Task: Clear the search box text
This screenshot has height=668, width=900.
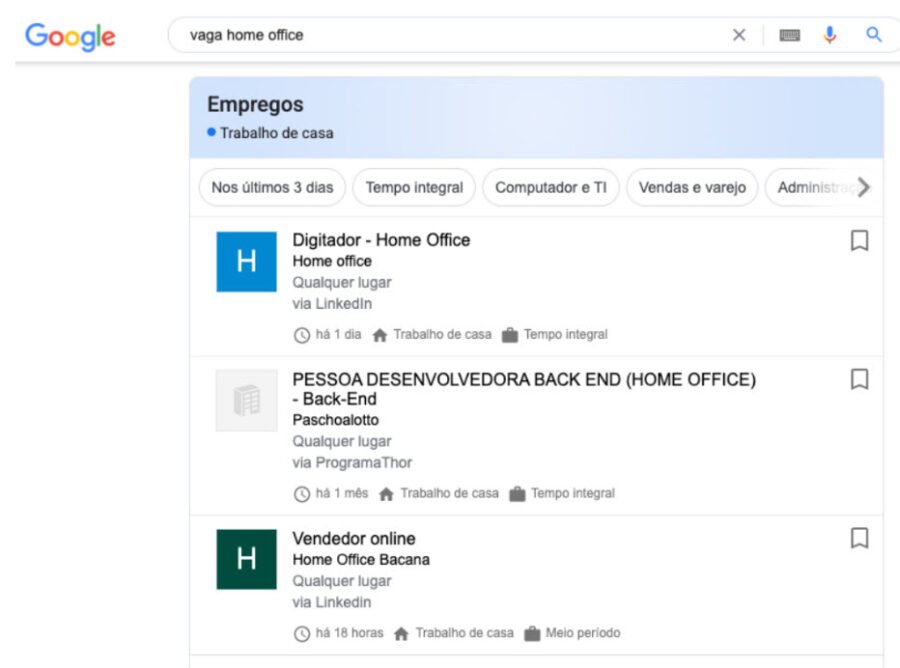Action: [739, 35]
